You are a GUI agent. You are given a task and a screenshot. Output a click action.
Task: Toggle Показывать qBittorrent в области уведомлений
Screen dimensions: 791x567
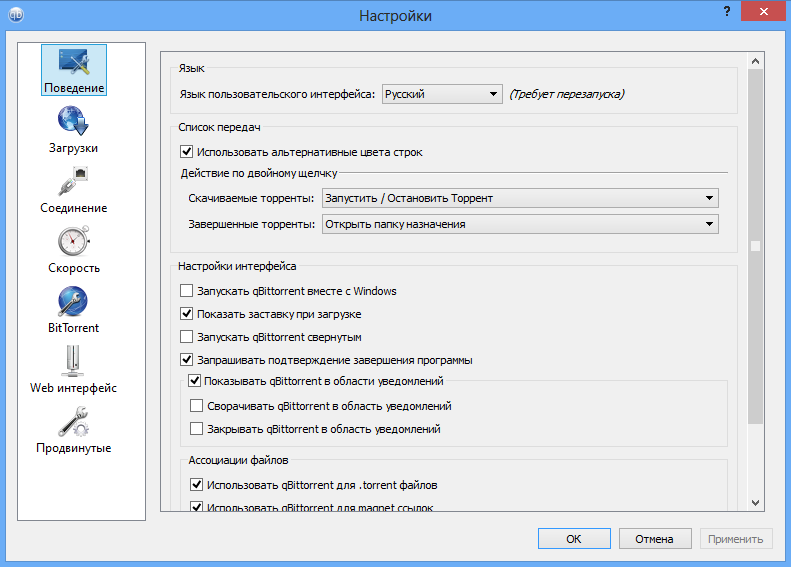tap(194, 380)
